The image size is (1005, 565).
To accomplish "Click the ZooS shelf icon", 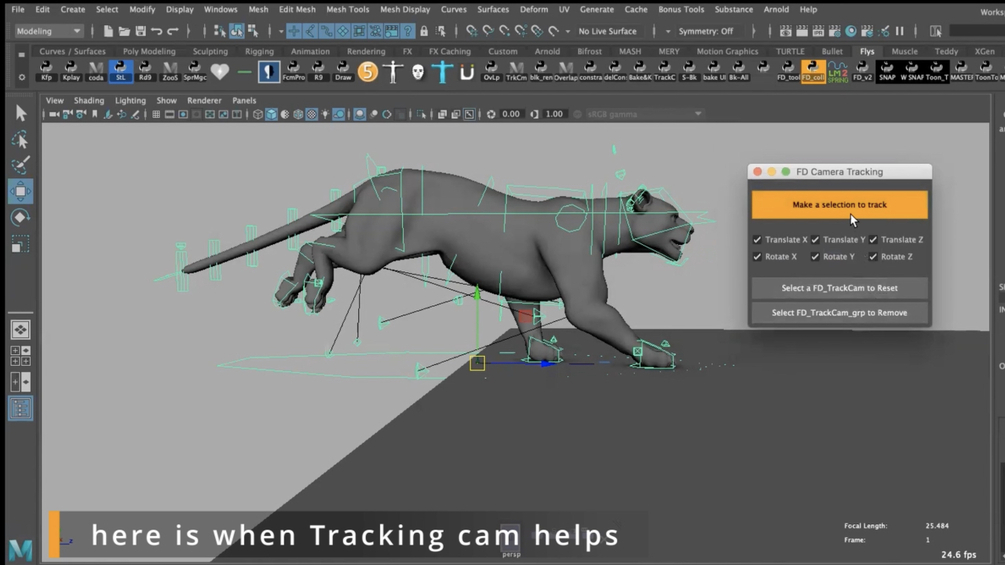I will tap(170, 71).
